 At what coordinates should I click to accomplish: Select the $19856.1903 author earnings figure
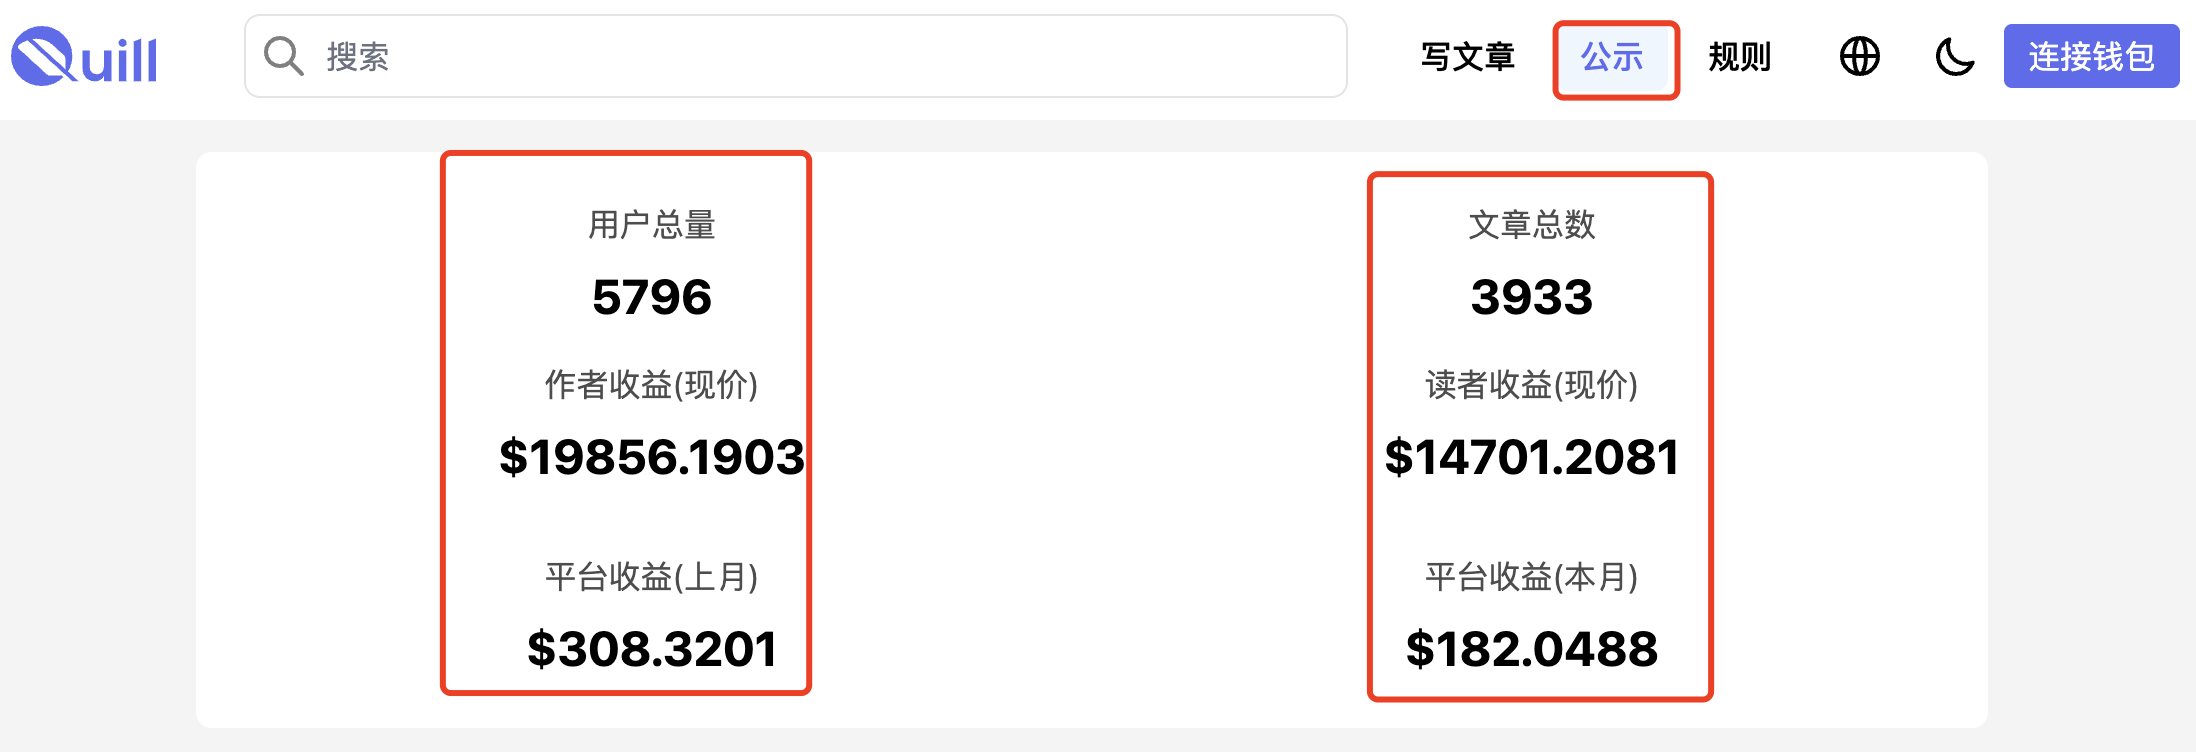651,457
